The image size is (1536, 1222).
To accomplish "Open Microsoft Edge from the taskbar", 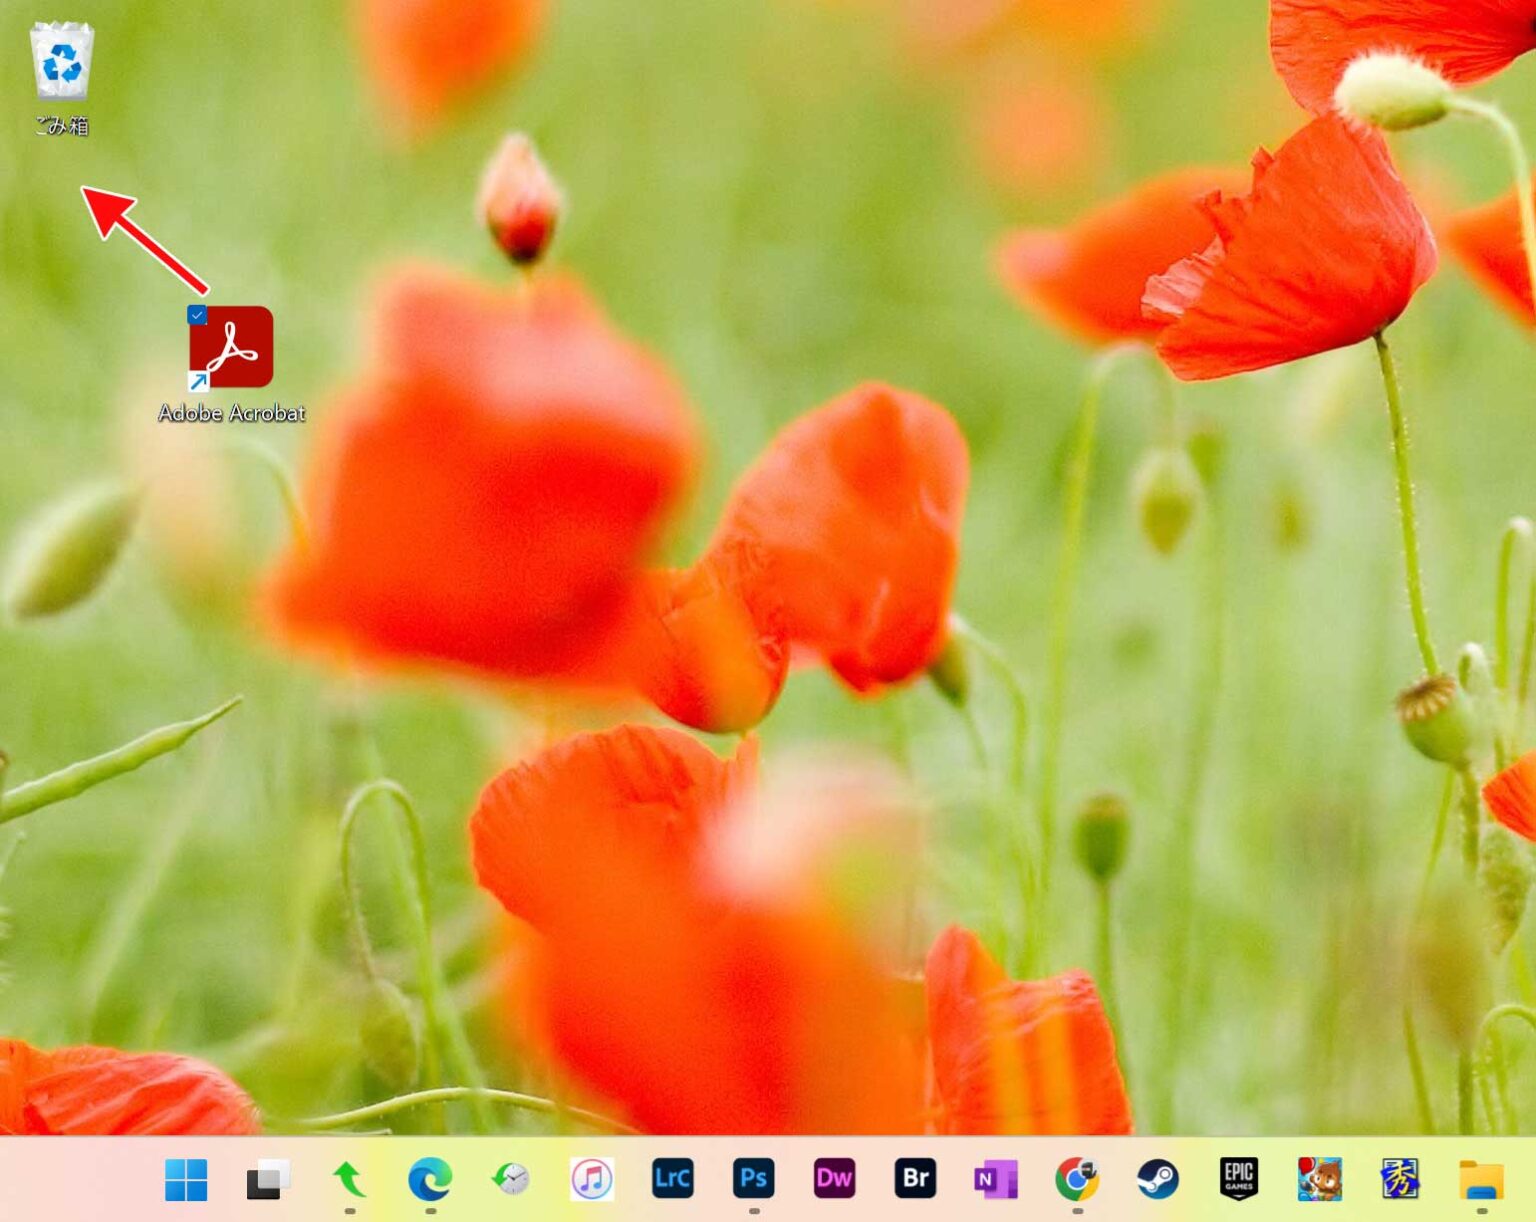I will pos(430,1180).
